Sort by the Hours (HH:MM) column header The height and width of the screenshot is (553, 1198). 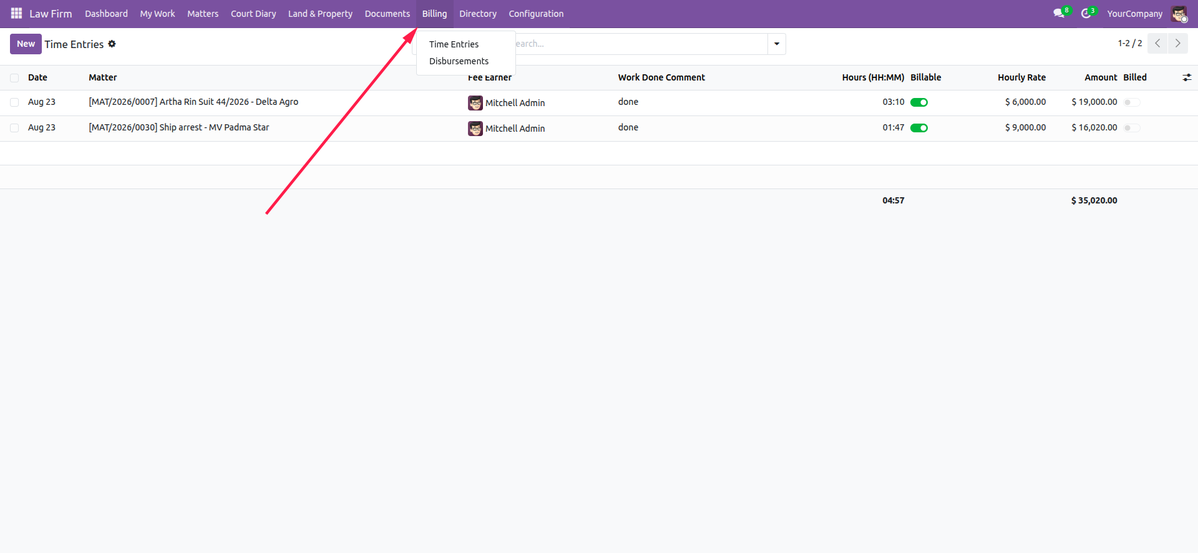pos(873,78)
